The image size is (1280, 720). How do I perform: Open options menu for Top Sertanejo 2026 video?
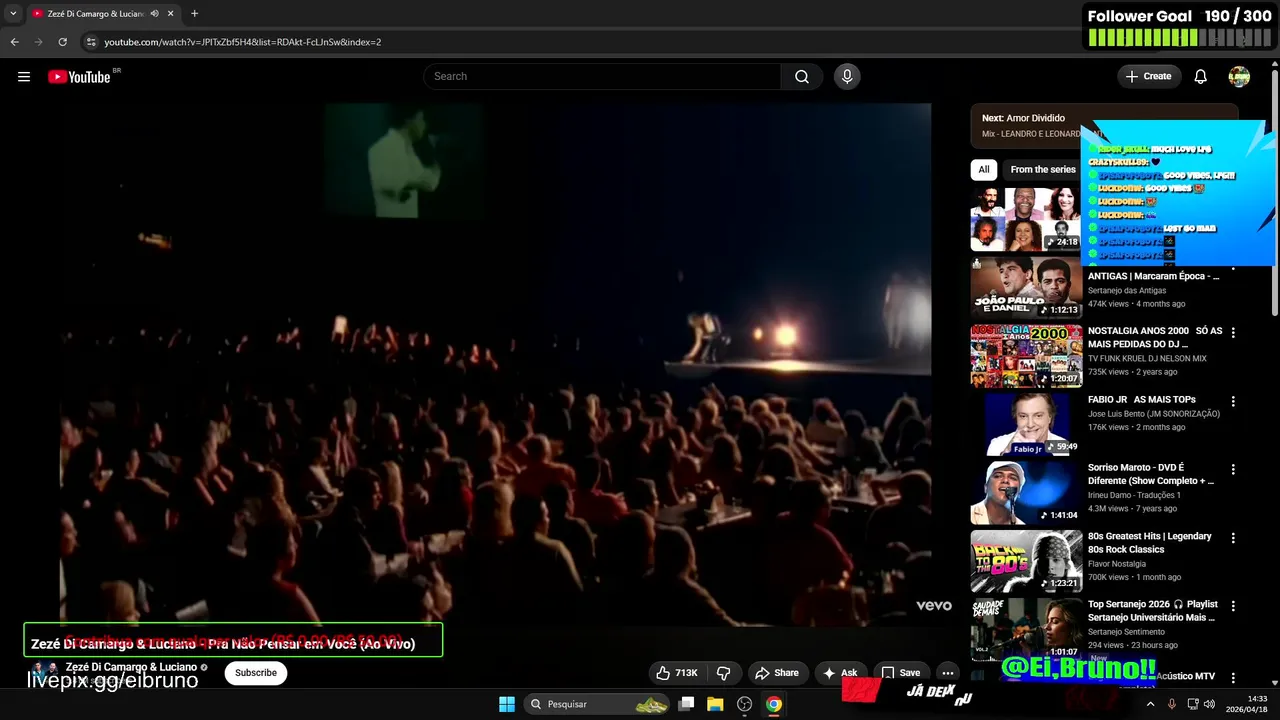pyautogui.click(x=1233, y=606)
